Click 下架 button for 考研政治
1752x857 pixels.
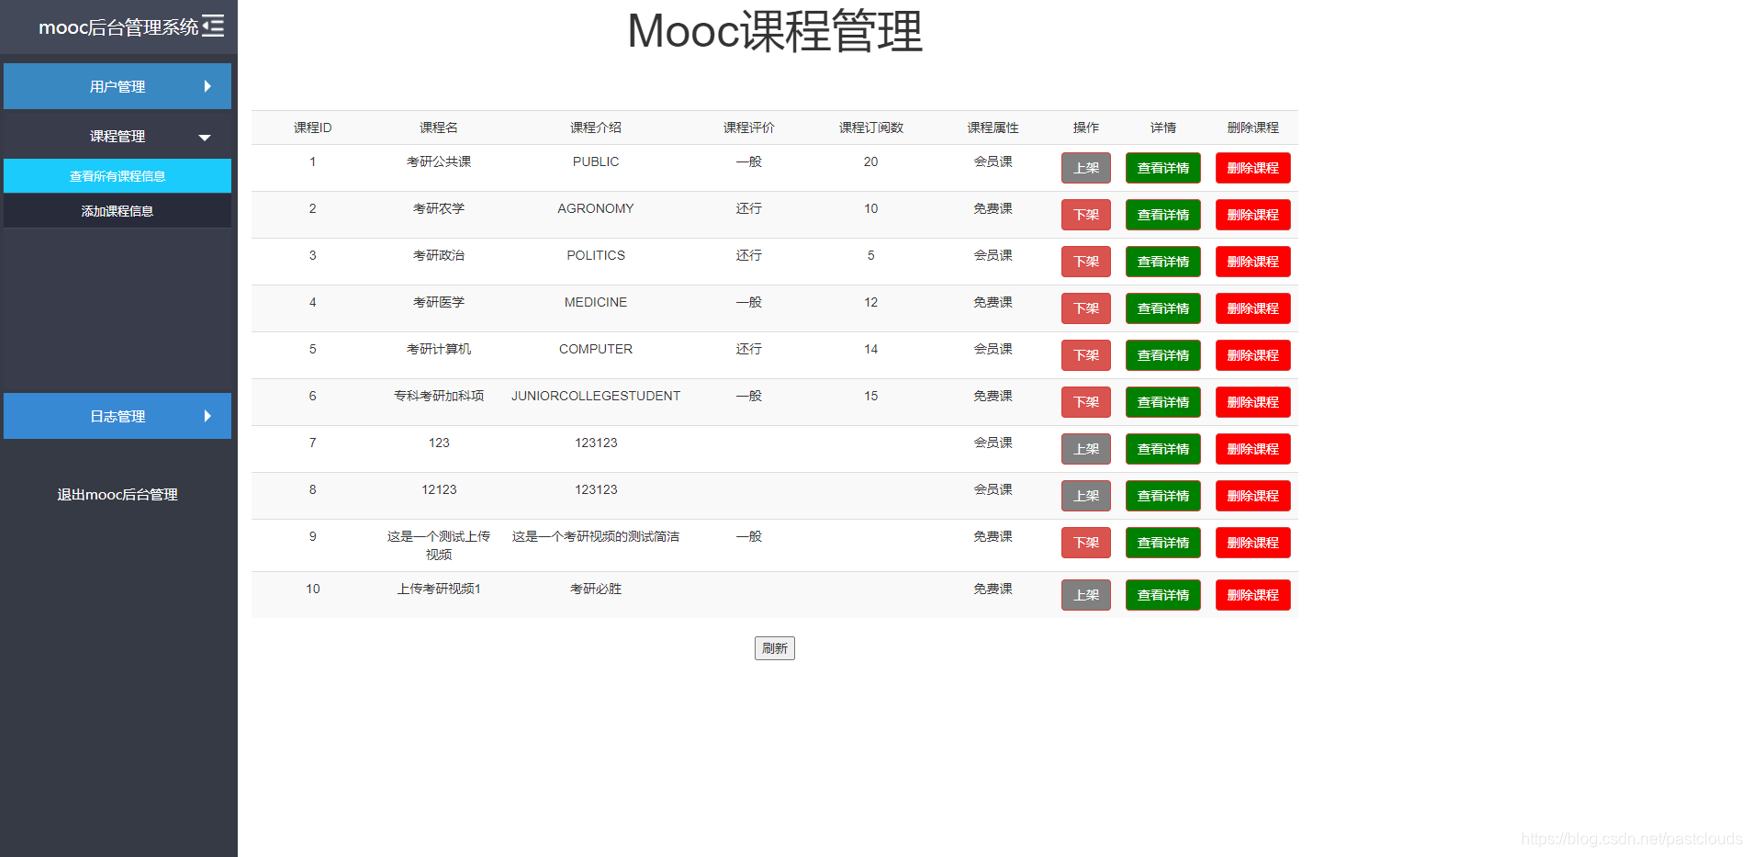point(1086,262)
